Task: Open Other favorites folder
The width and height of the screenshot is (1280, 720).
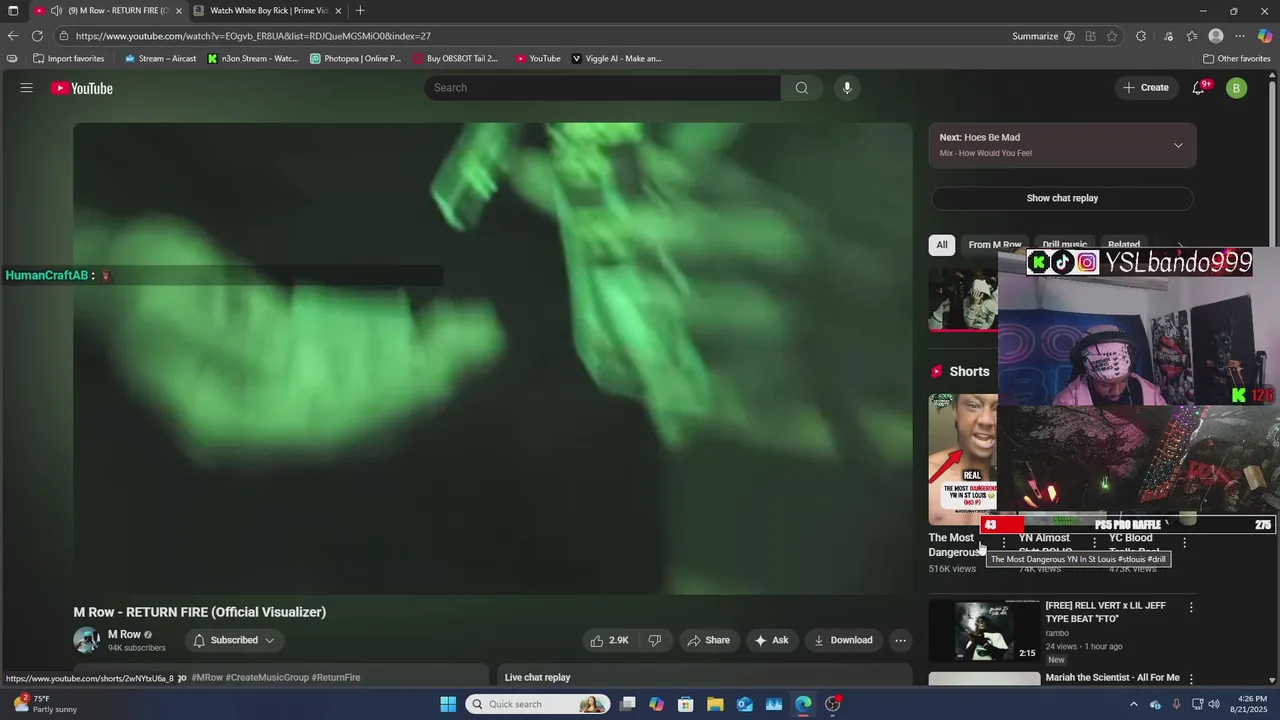Action: coord(1236,58)
